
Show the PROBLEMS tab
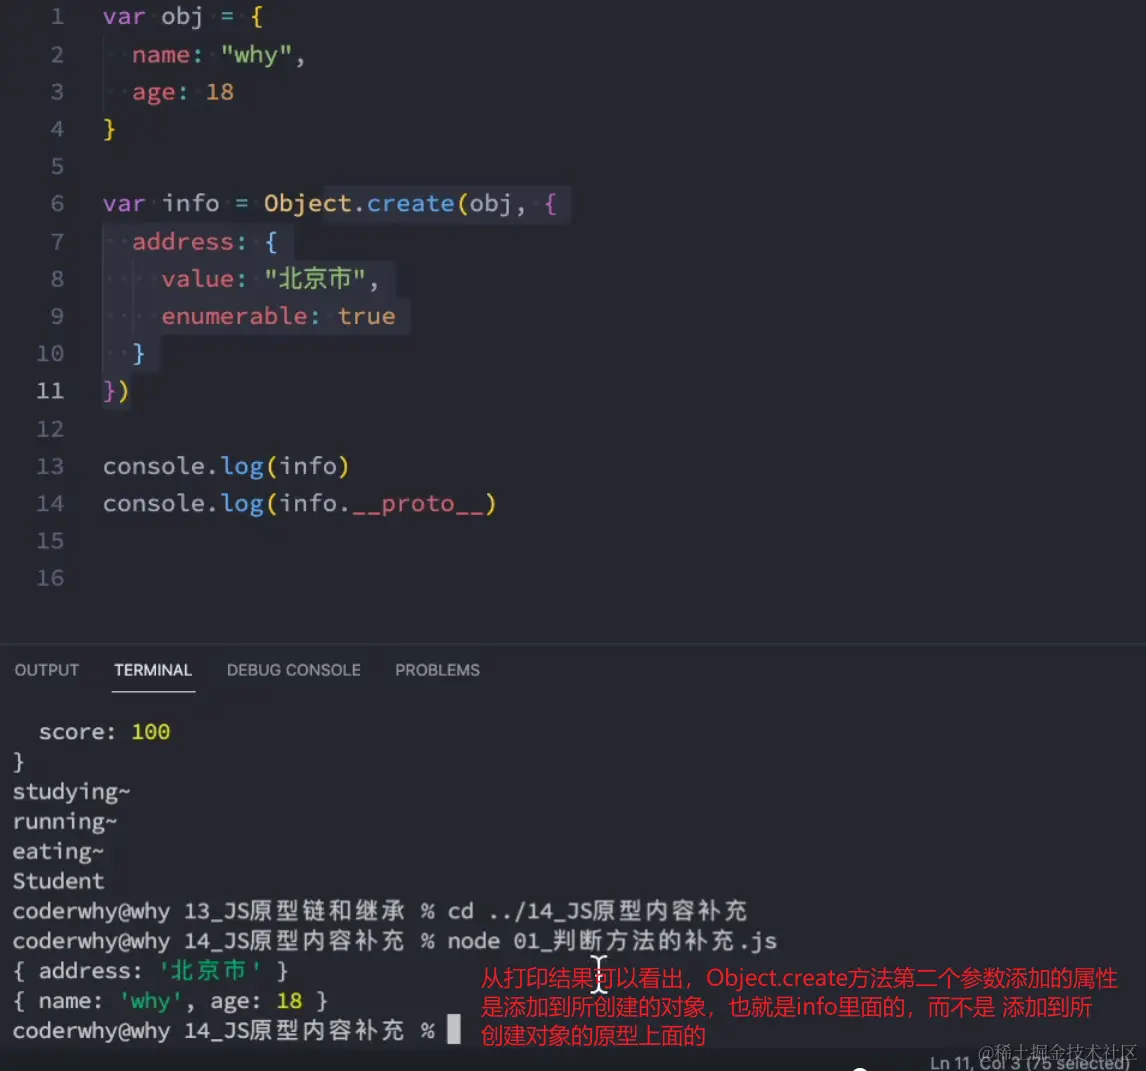point(437,670)
